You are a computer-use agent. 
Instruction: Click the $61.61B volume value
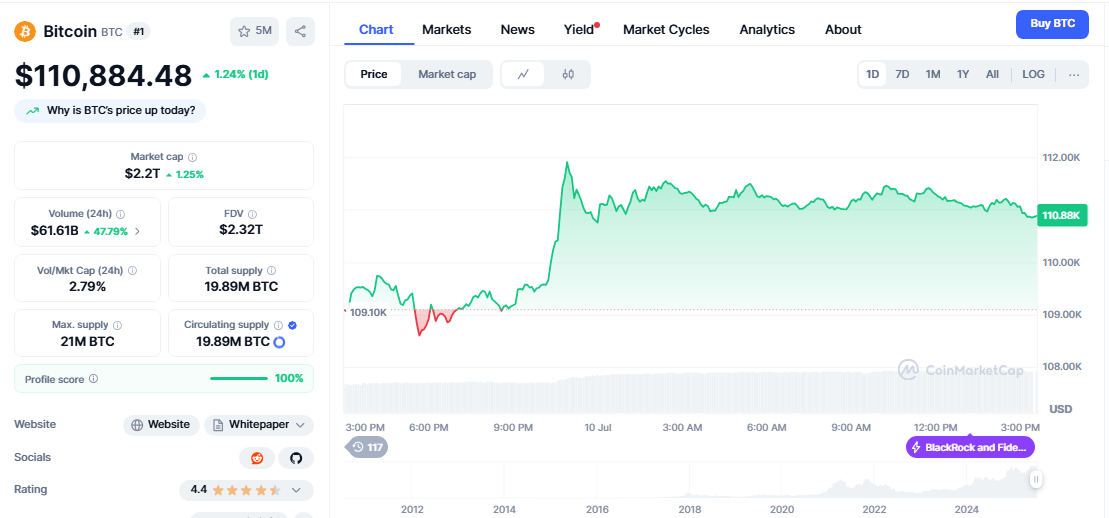(x=54, y=231)
